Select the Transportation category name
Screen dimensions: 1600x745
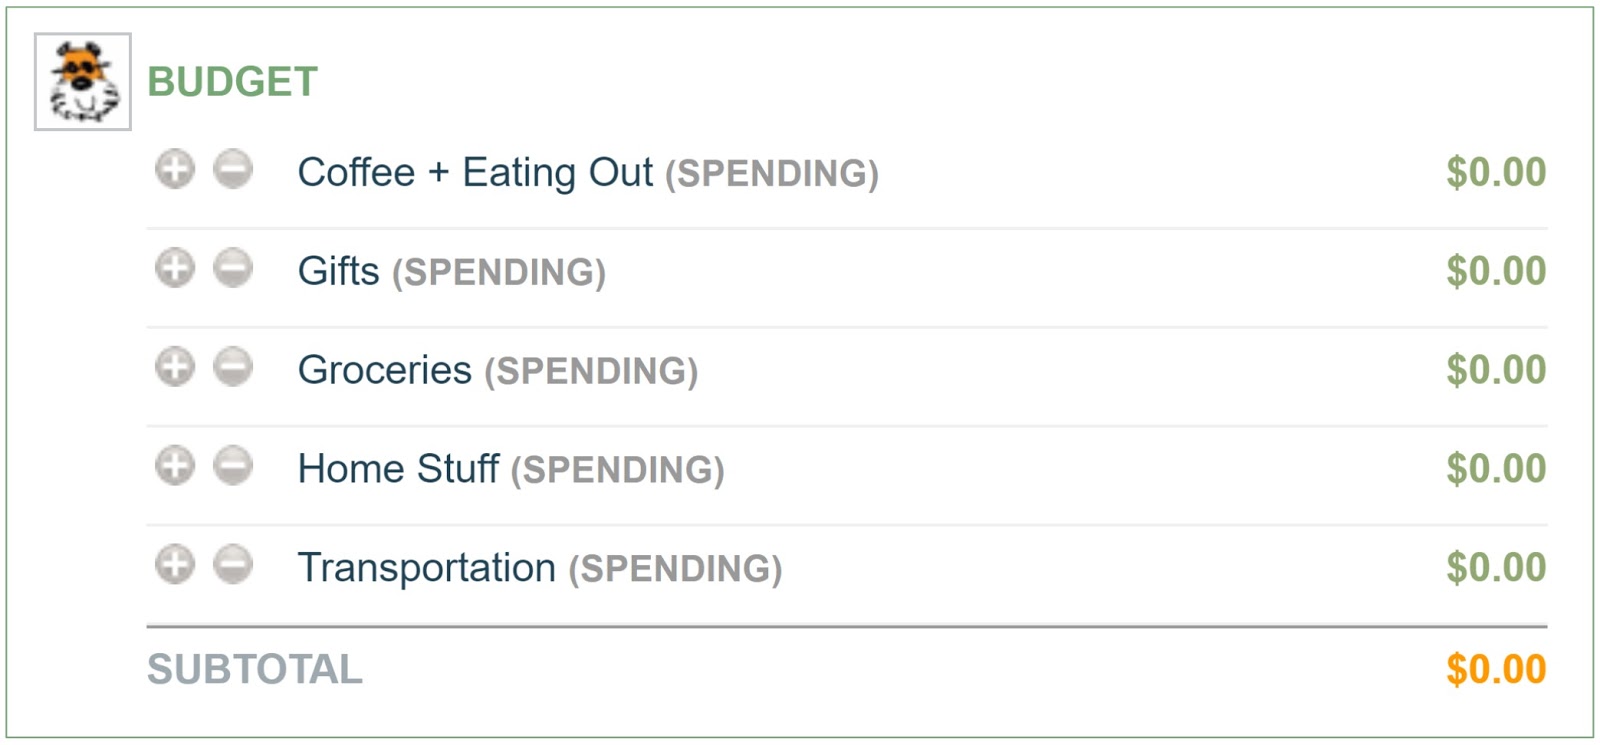(427, 568)
